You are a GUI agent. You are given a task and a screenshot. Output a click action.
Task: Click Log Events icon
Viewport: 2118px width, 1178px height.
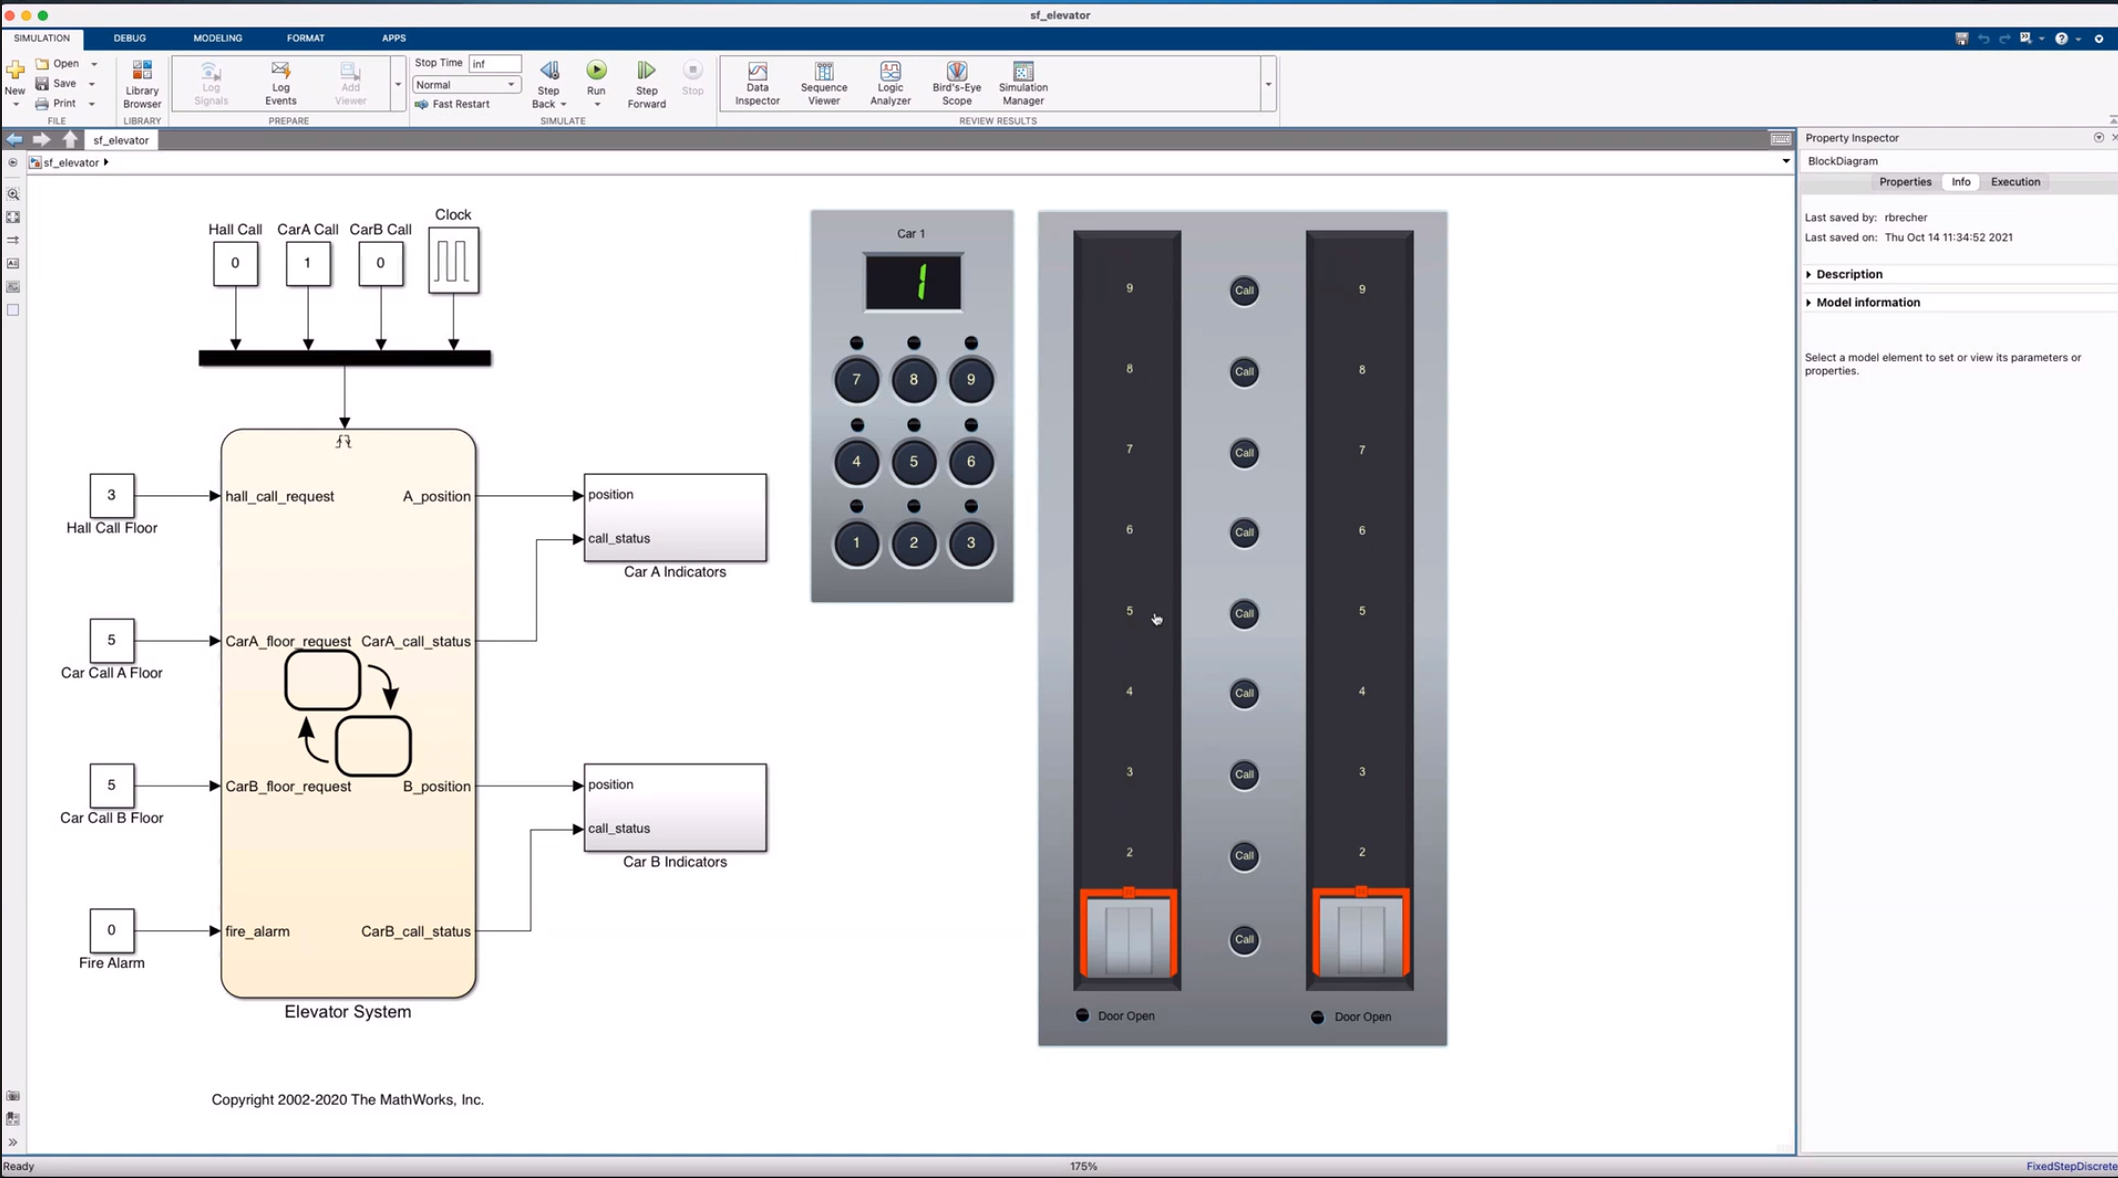coord(280,82)
